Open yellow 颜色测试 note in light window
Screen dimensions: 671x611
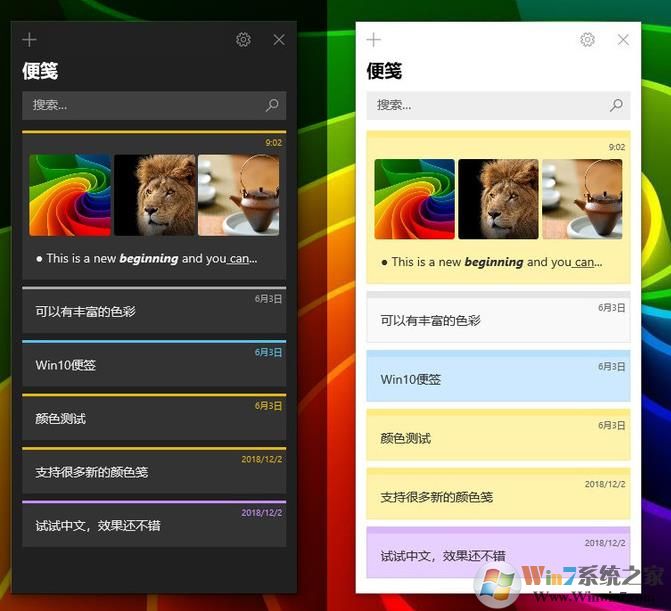498,434
